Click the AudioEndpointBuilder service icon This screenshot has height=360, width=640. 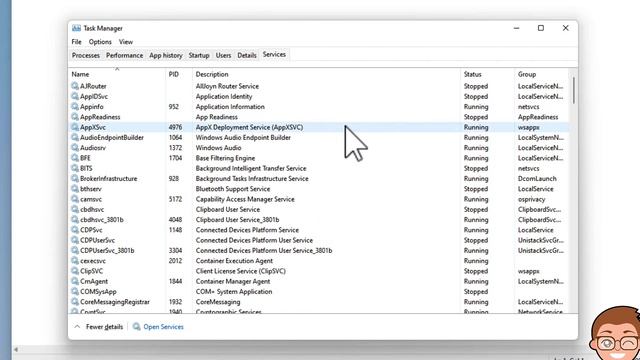coord(75,137)
